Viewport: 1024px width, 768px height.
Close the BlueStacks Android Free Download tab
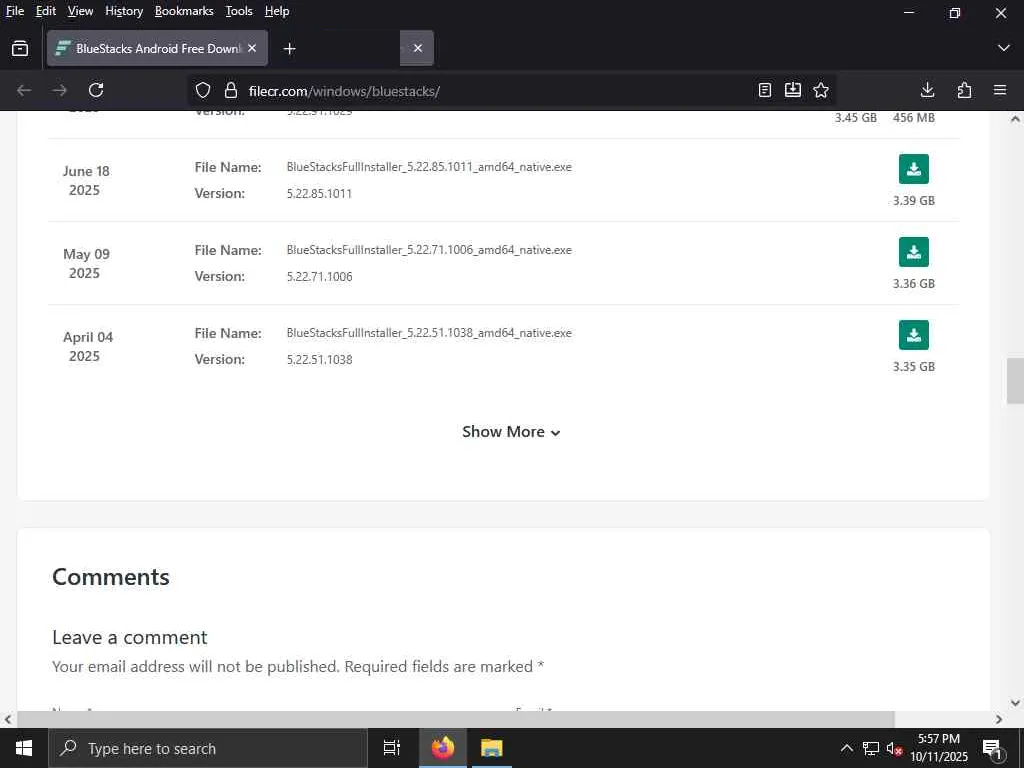tap(252, 48)
